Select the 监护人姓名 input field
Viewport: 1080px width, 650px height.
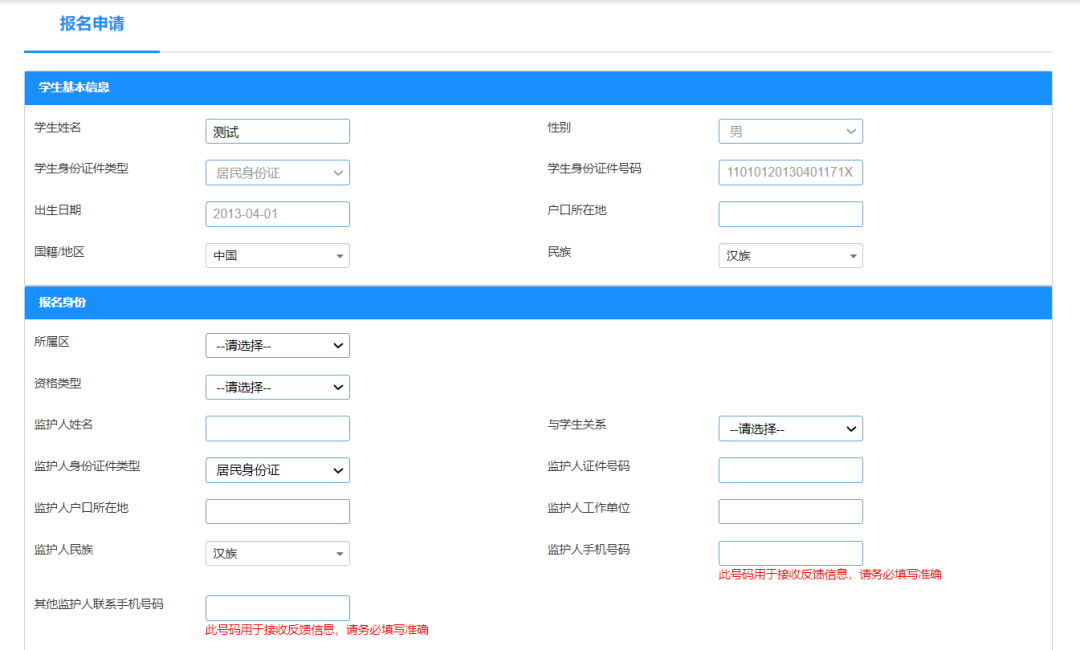(x=277, y=428)
